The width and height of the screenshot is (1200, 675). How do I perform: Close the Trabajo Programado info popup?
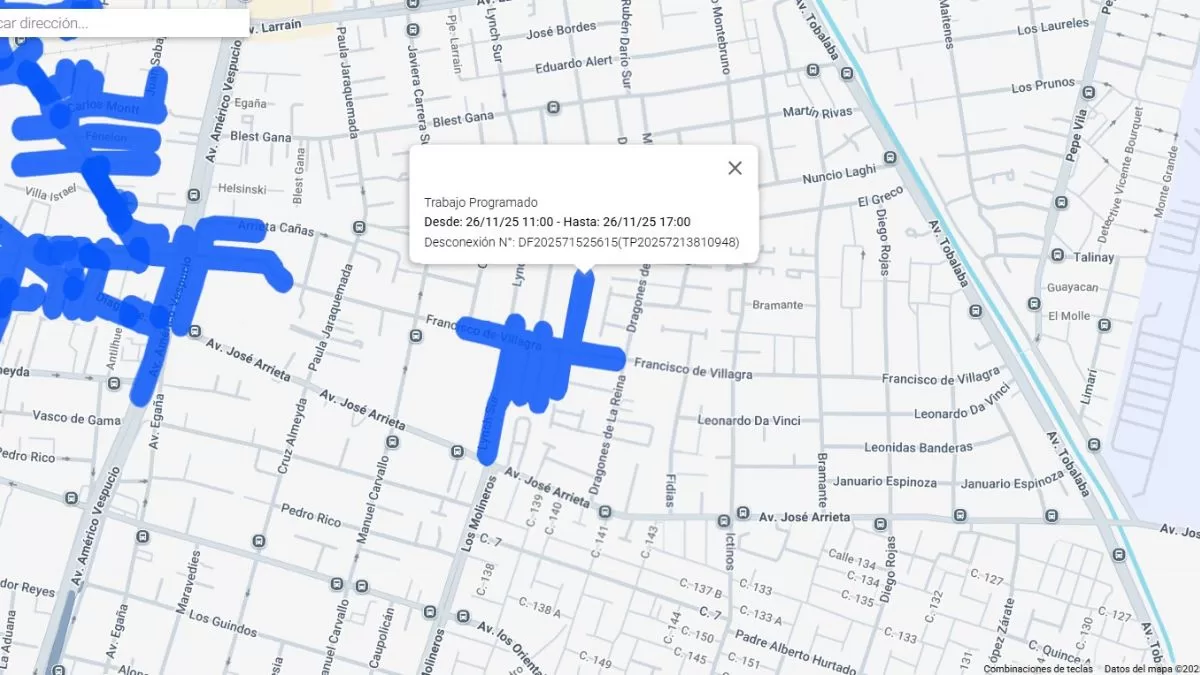(735, 168)
